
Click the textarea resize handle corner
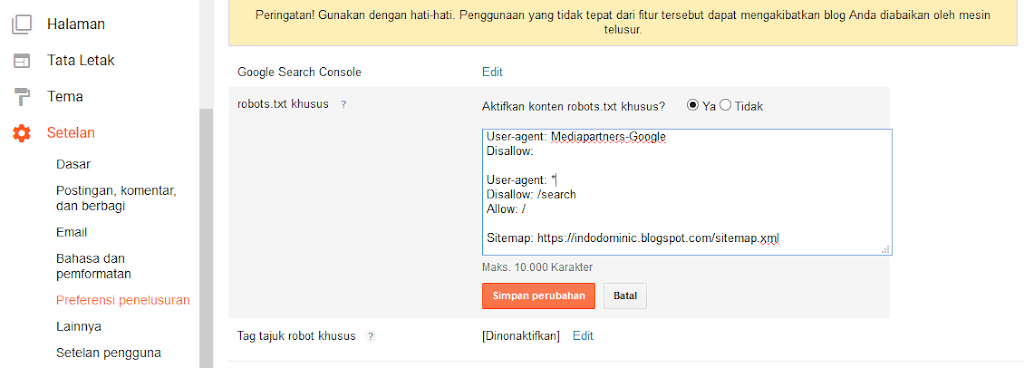[886, 249]
